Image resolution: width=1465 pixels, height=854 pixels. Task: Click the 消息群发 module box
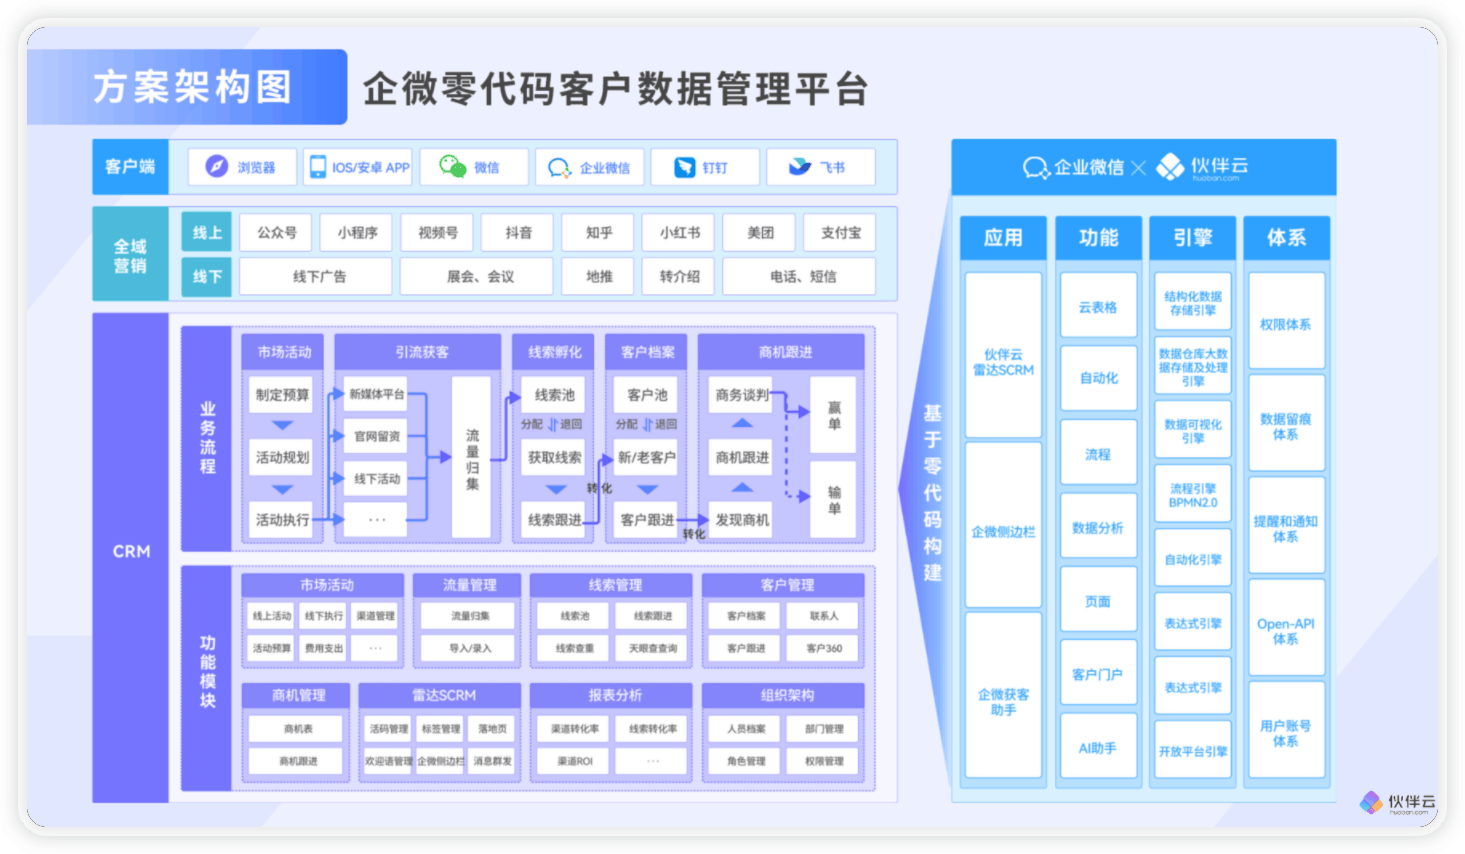[x=492, y=761]
